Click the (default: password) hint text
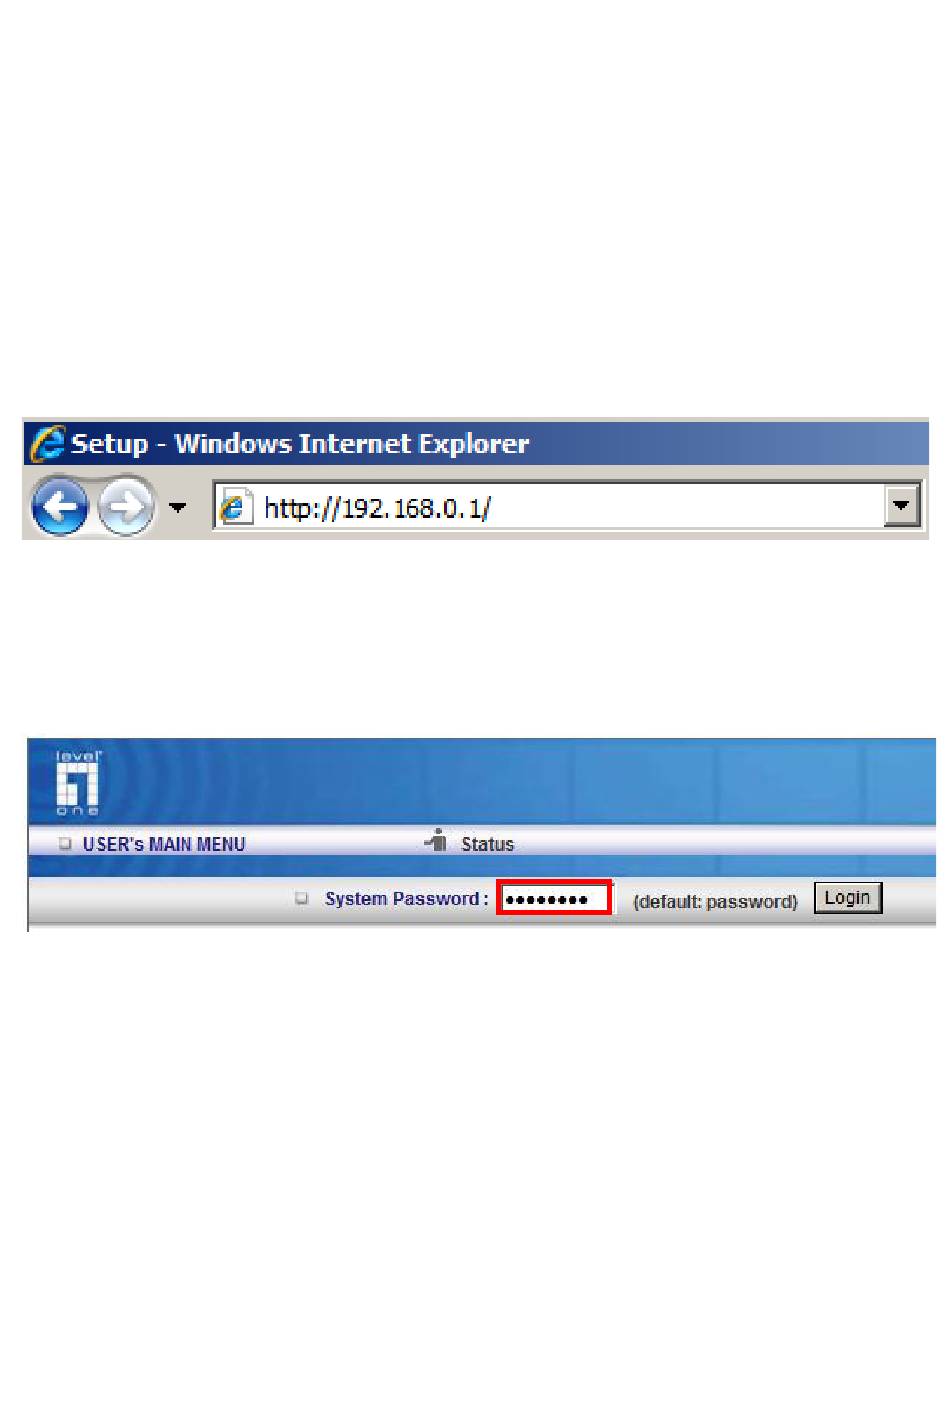This screenshot has height=1413, width=950. [715, 902]
